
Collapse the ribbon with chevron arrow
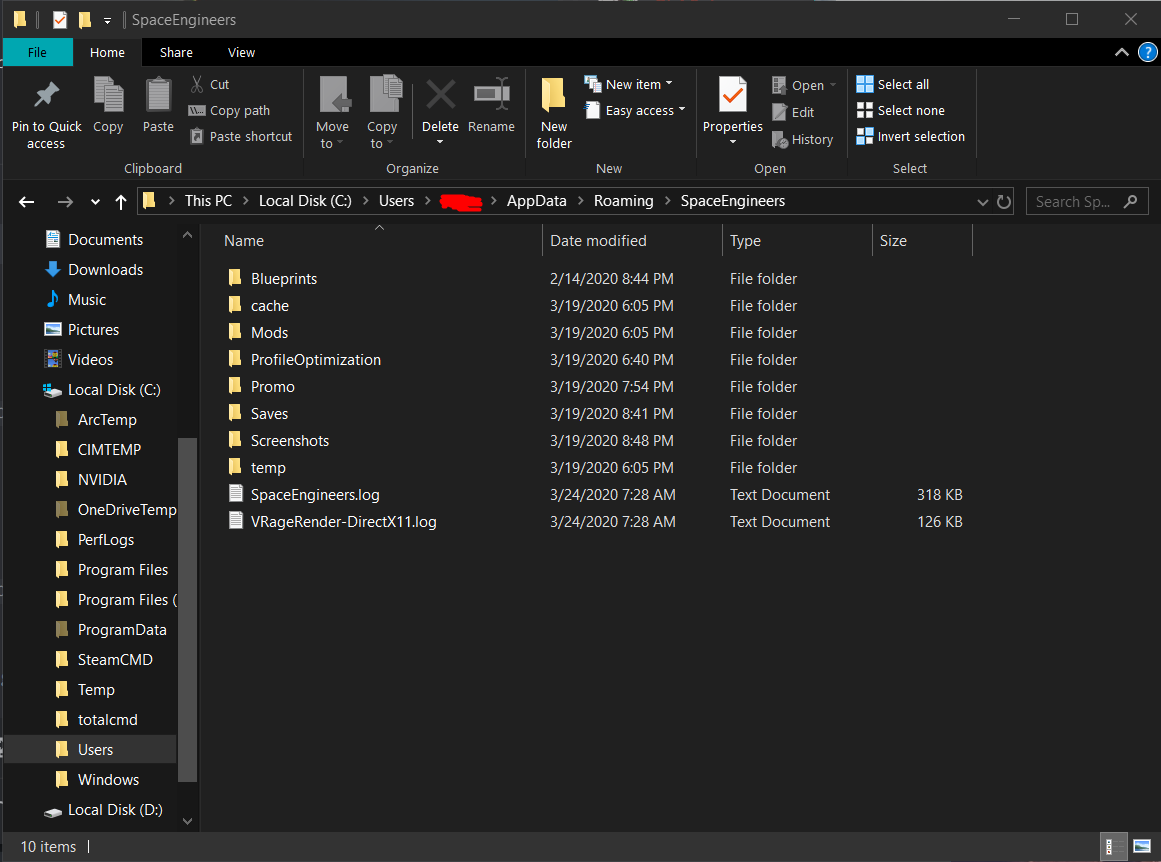(1122, 52)
